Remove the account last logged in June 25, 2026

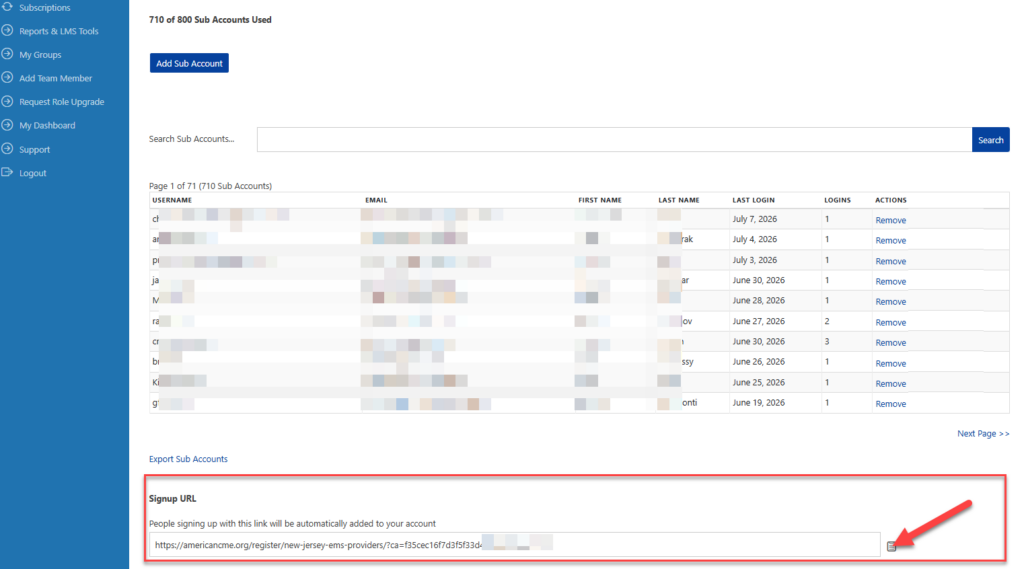pos(891,383)
